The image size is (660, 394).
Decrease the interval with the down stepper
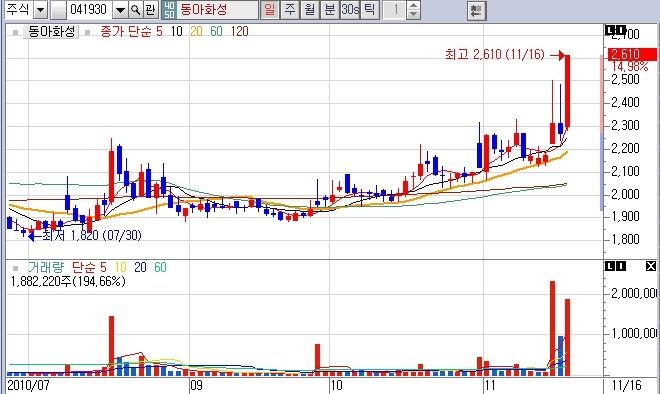[413, 14]
